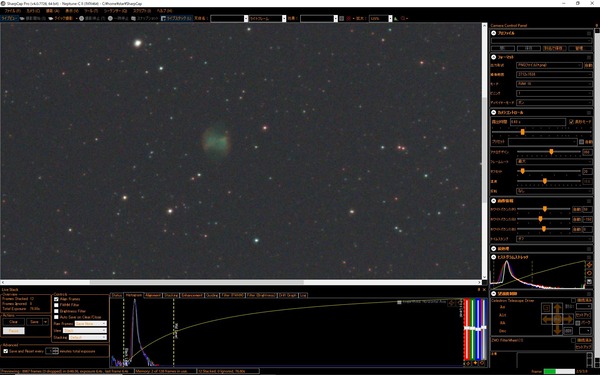Switch to the Alignment tab
600x375 pixels.
click(153, 295)
